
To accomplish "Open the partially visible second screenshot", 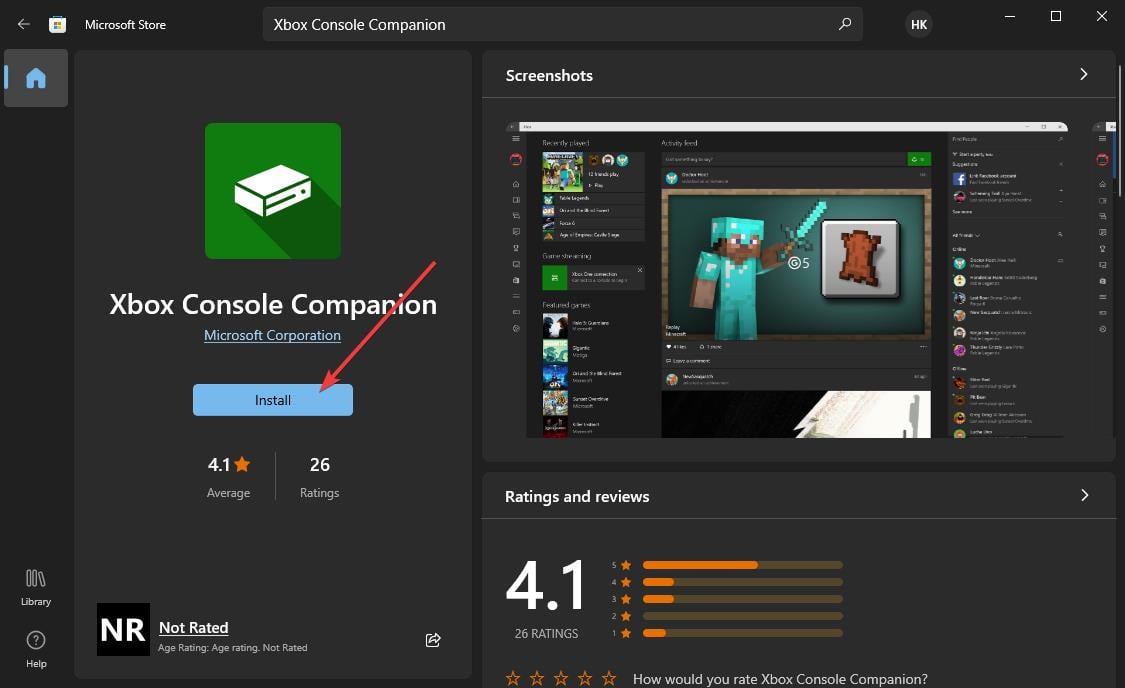I will [x=1103, y=280].
